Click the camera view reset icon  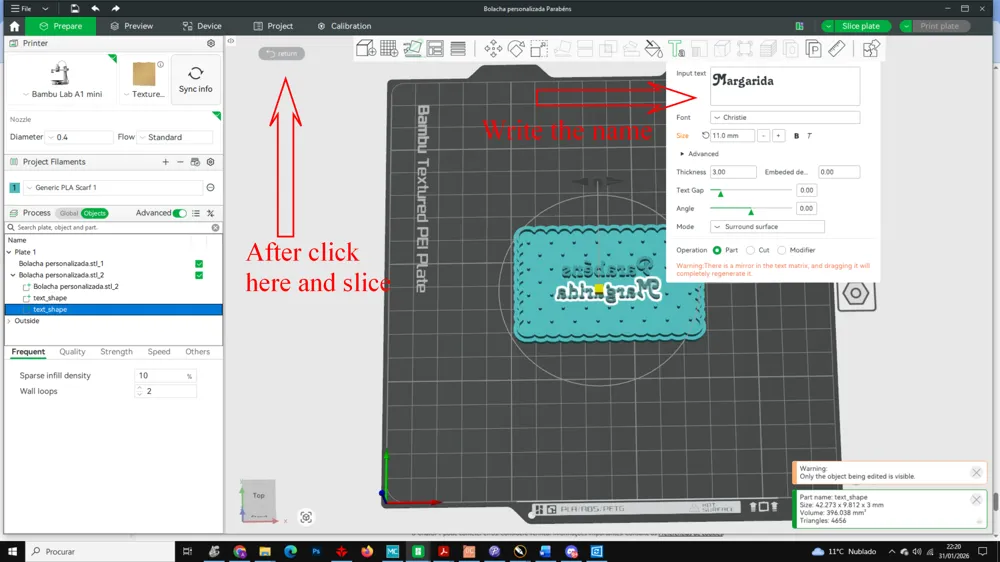(x=306, y=517)
